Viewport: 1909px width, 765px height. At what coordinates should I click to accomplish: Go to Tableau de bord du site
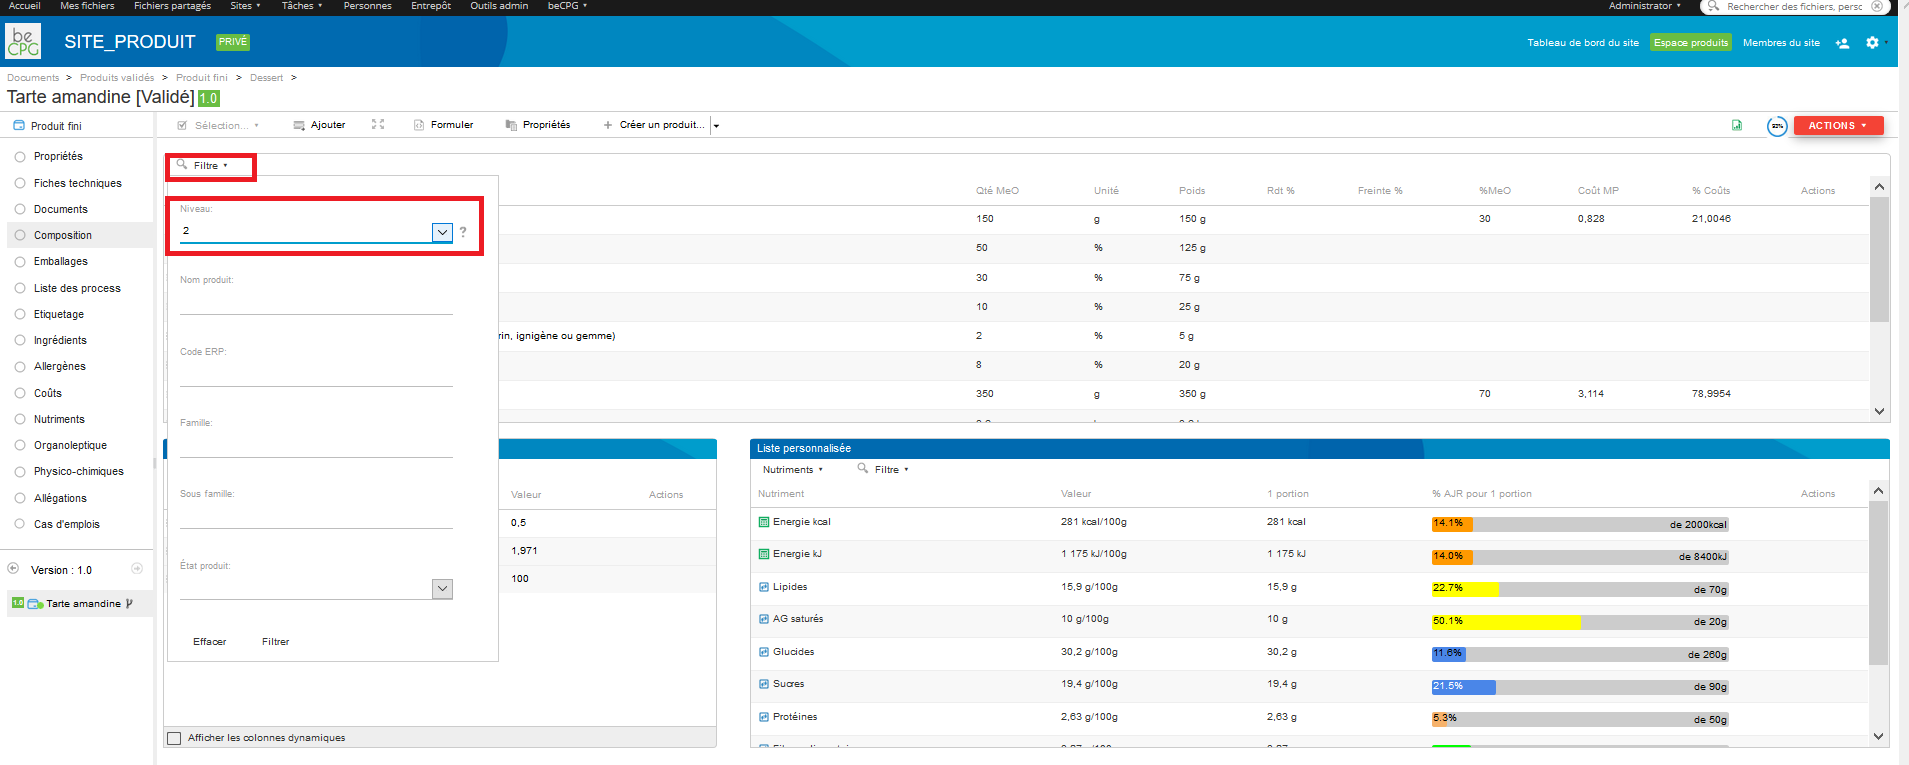coord(1583,43)
